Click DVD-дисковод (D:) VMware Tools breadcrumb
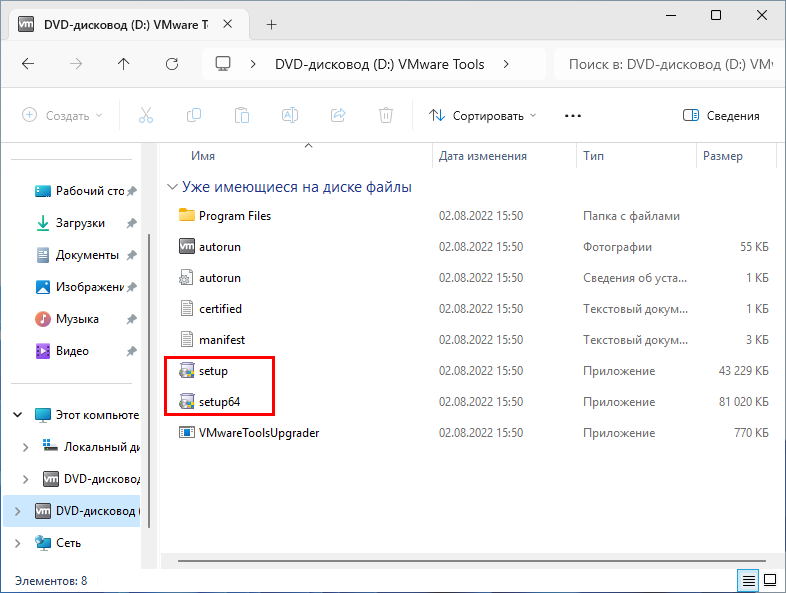Screen dimensions: 786x593 (x=379, y=64)
